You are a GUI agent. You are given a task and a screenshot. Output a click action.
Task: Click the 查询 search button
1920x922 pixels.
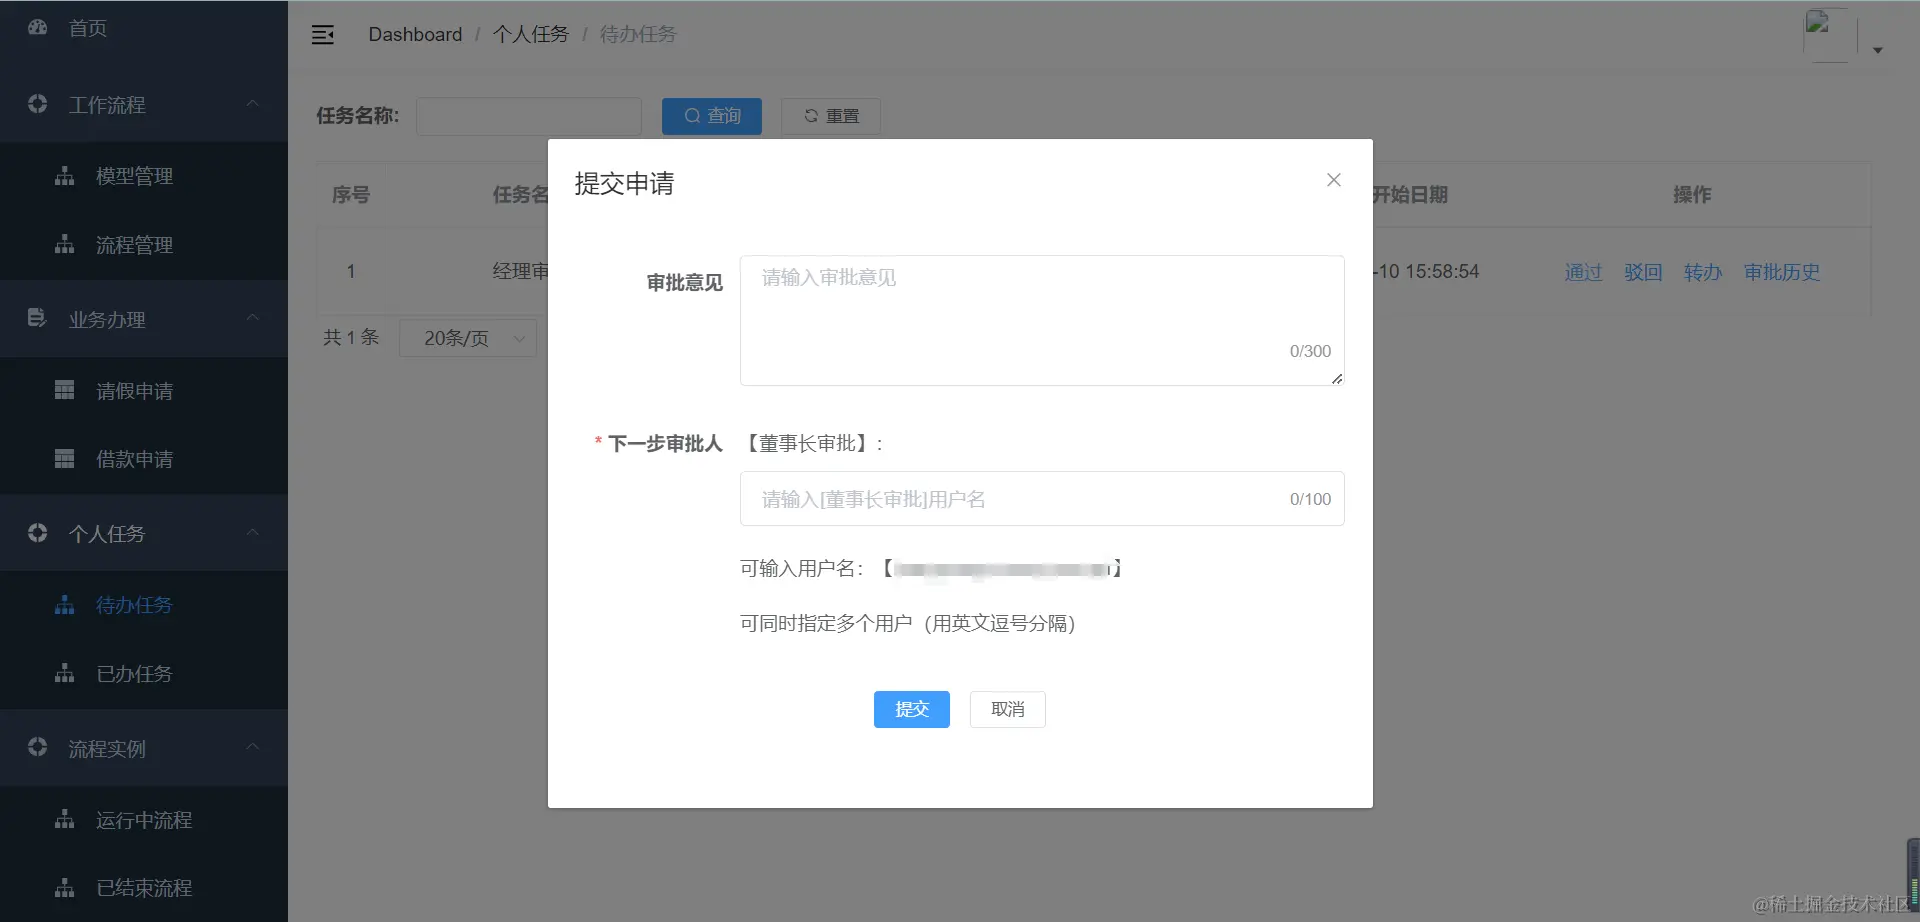pyautogui.click(x=712, y=116)
